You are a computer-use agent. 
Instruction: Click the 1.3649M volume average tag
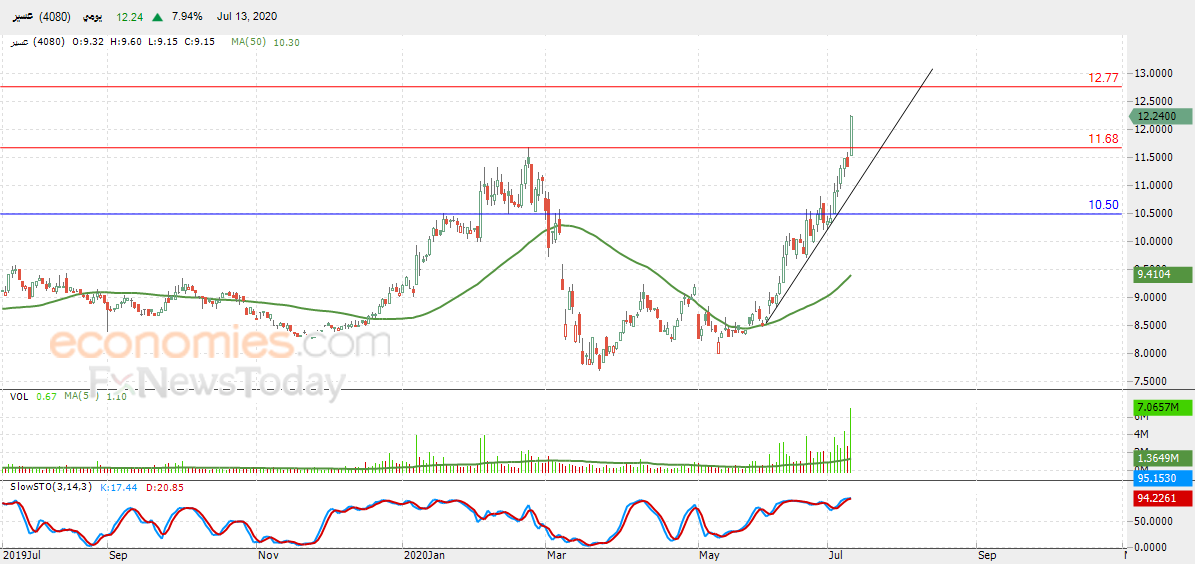(1162, 458)
